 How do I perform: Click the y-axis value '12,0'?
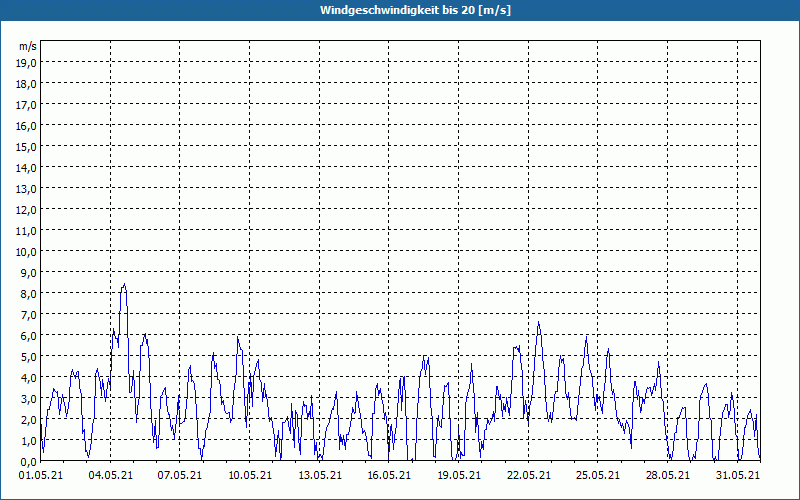[x=28, y=210]
